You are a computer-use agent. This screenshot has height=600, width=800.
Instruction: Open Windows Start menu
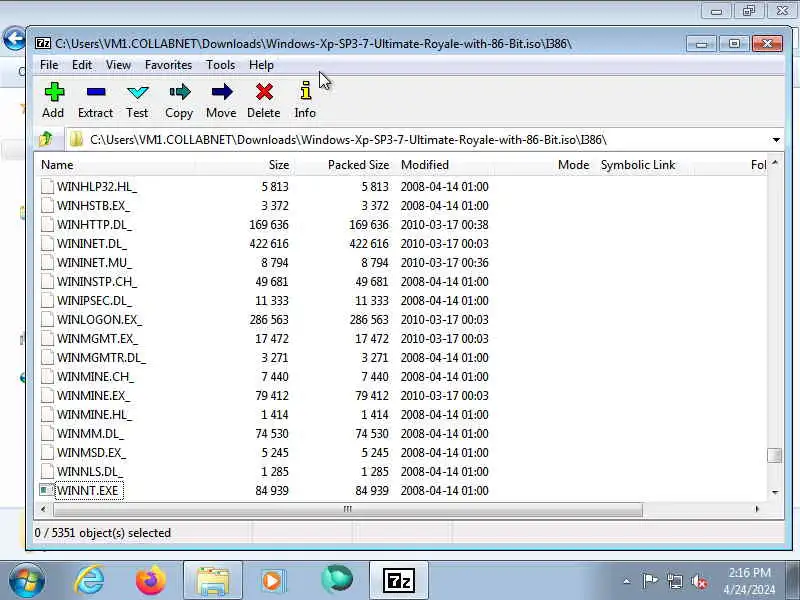tap(27, 581)
